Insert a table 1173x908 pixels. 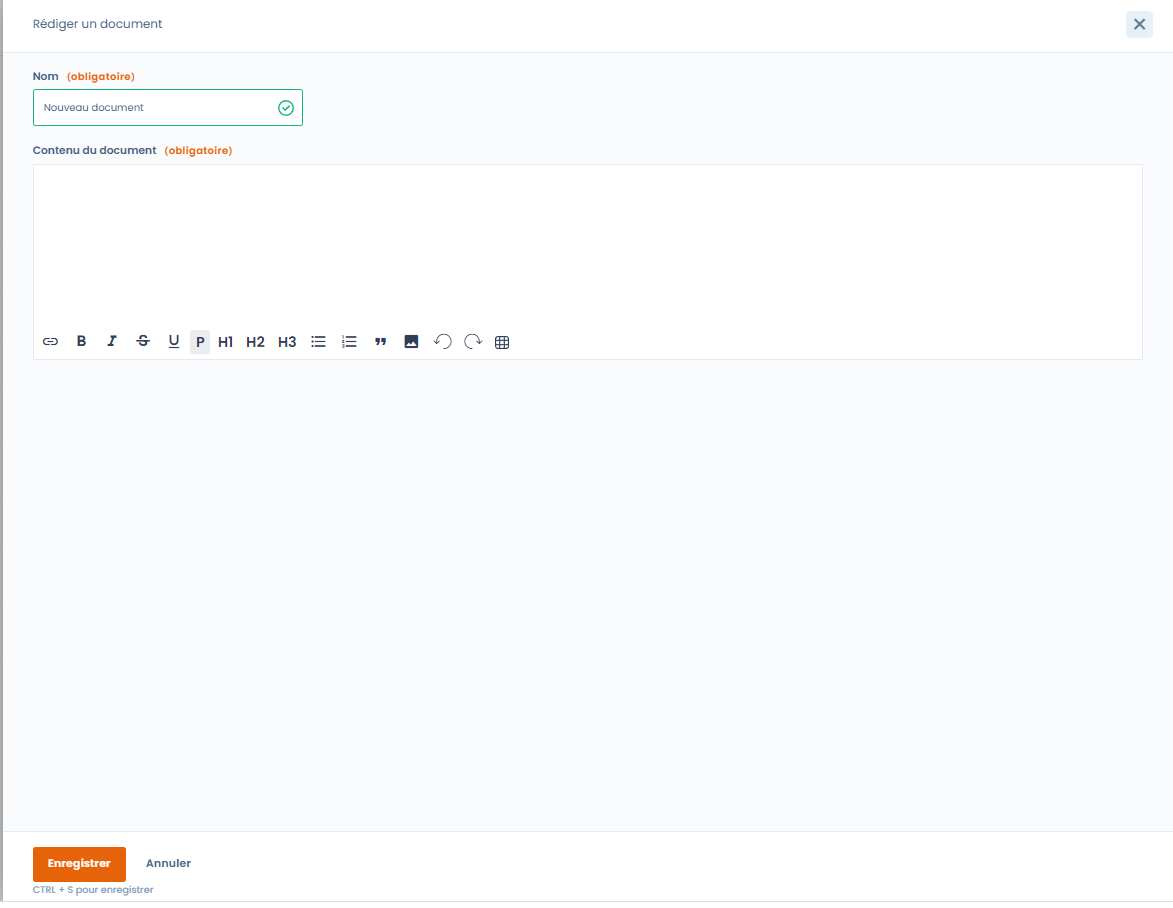click(502, 342)
